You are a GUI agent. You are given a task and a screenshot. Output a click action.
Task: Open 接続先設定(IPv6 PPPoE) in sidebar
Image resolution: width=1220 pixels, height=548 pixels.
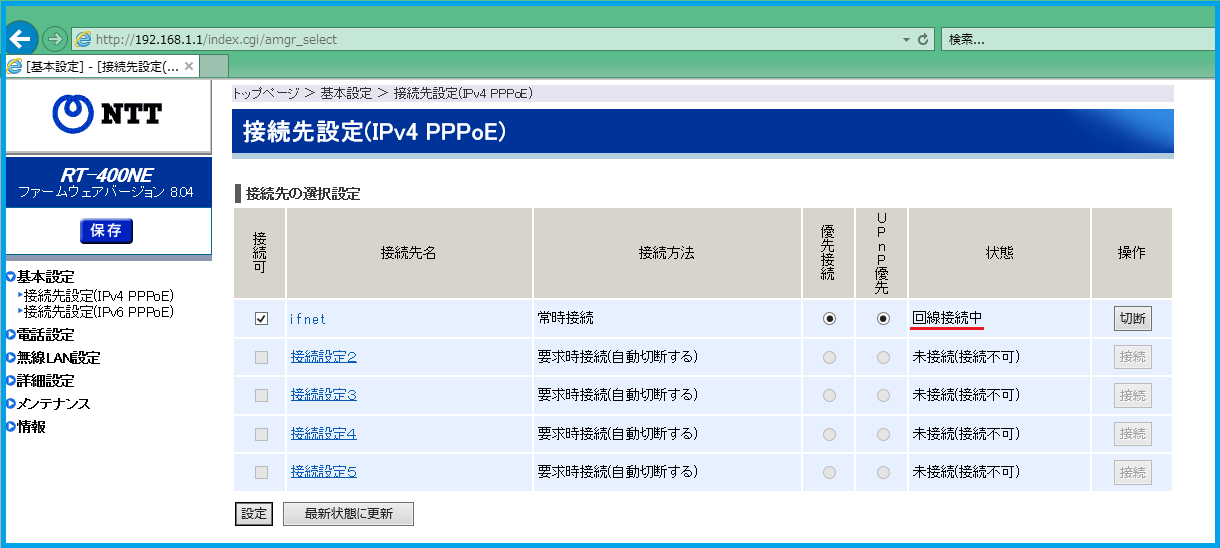coord(99,312)
